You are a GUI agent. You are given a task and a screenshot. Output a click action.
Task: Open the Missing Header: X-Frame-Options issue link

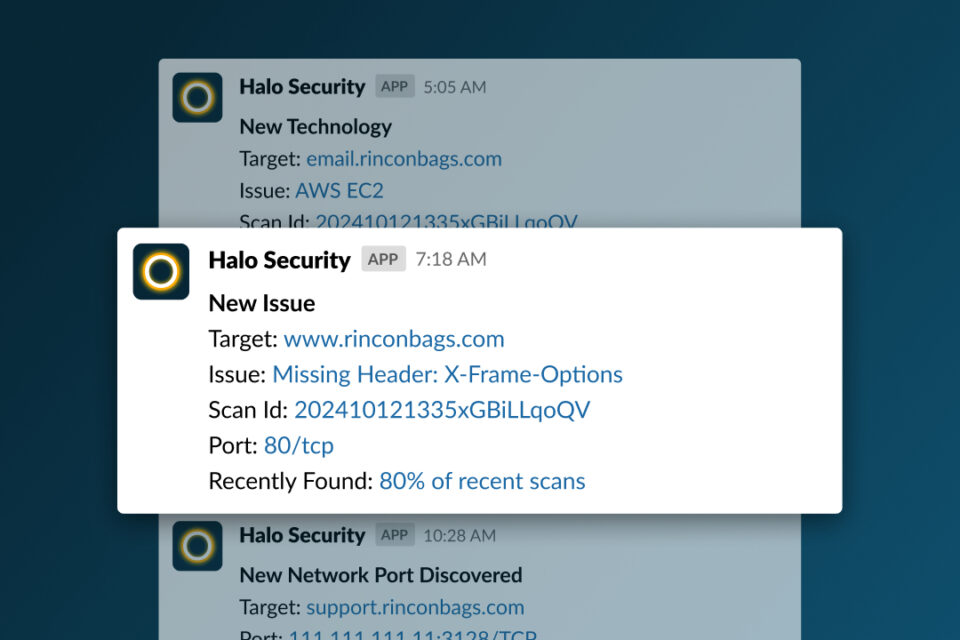(x=447, y=374)
